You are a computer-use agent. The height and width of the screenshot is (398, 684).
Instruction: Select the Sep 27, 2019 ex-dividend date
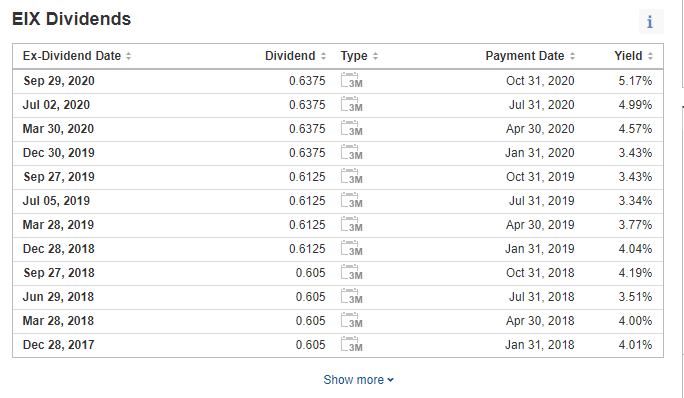(59, 177)
